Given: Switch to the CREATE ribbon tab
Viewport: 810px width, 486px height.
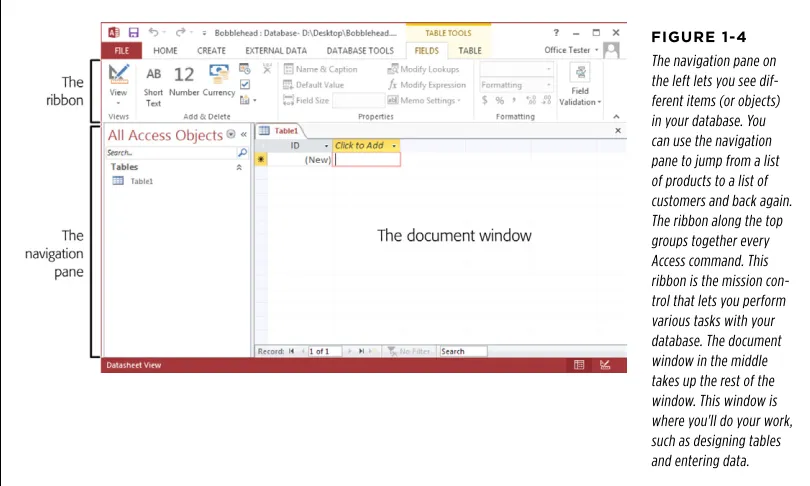Looking at the screenshot, I should coord(211,51).
